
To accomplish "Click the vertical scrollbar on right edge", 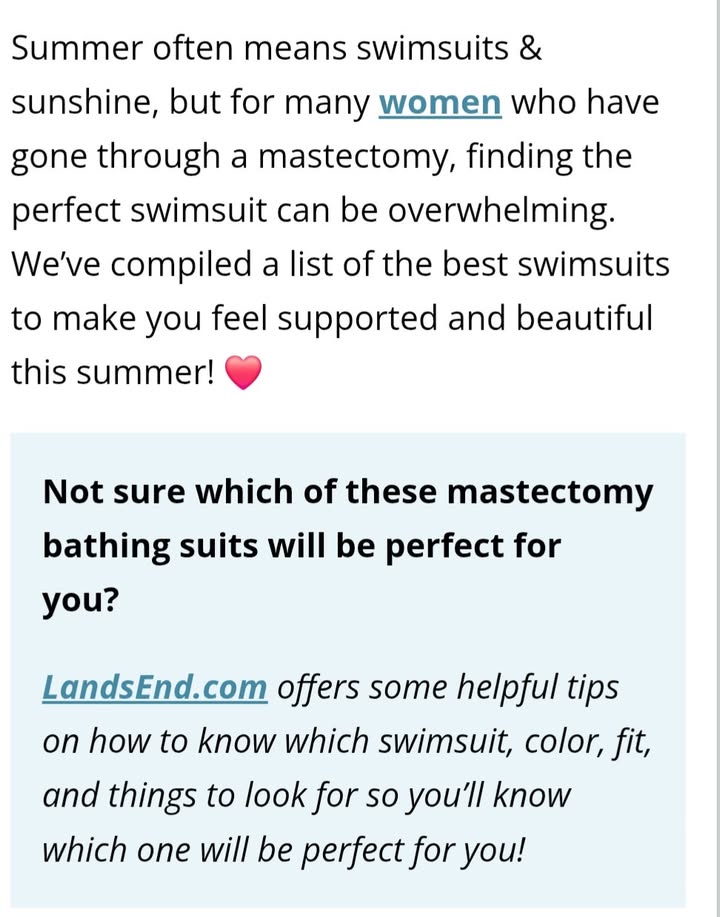I will pos(716,458).
